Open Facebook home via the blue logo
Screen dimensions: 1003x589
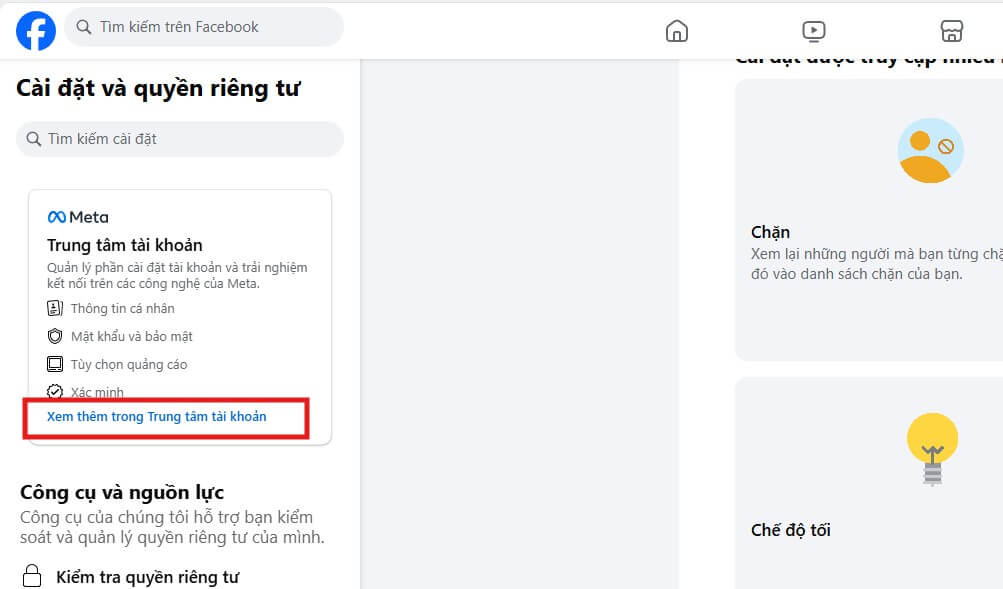click(35, 30)
